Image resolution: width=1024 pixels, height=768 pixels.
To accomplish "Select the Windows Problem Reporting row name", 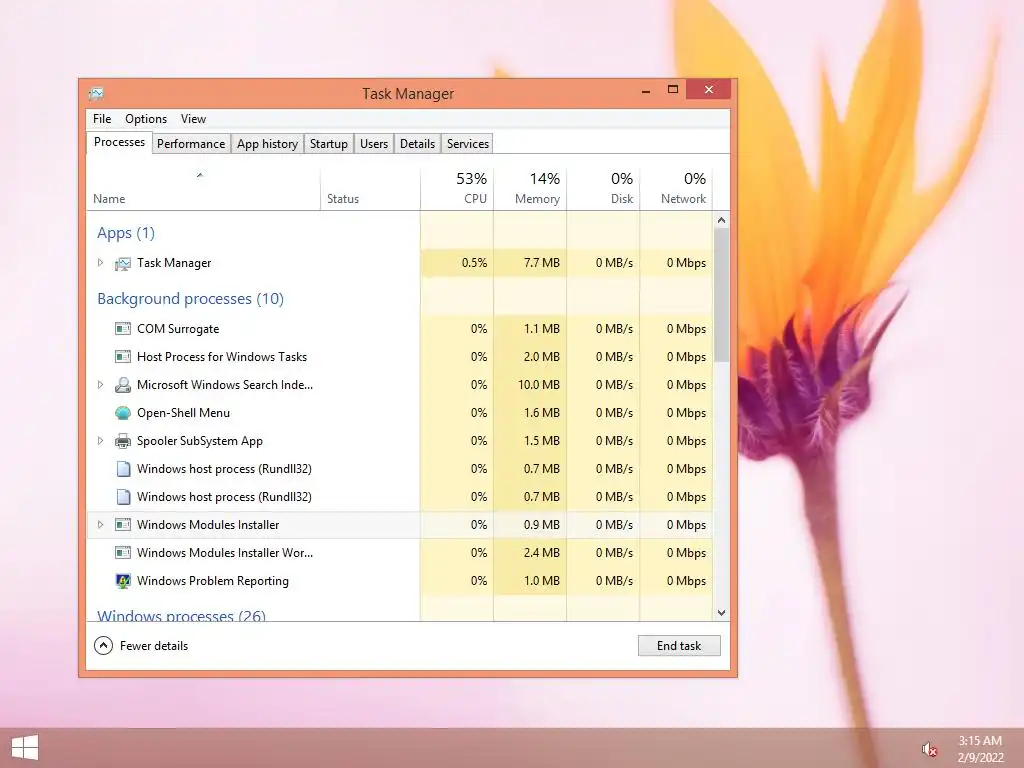I will click(x=213, y=581).
